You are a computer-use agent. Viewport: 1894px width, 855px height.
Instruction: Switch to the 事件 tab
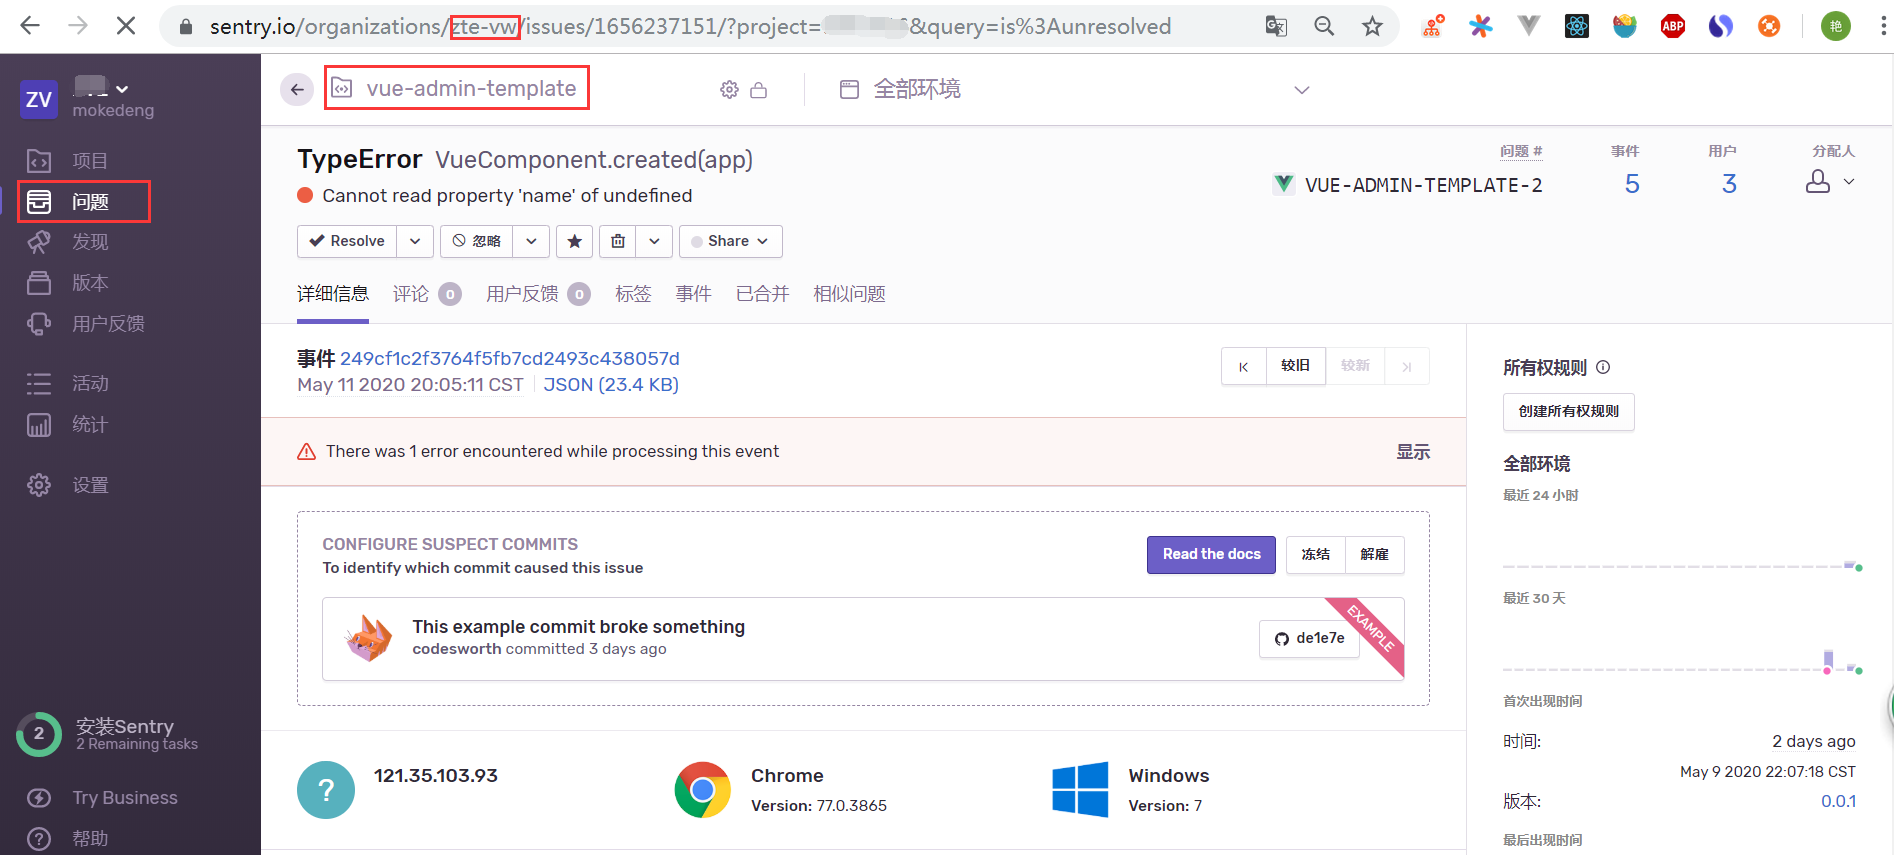[x=693, y=294]
